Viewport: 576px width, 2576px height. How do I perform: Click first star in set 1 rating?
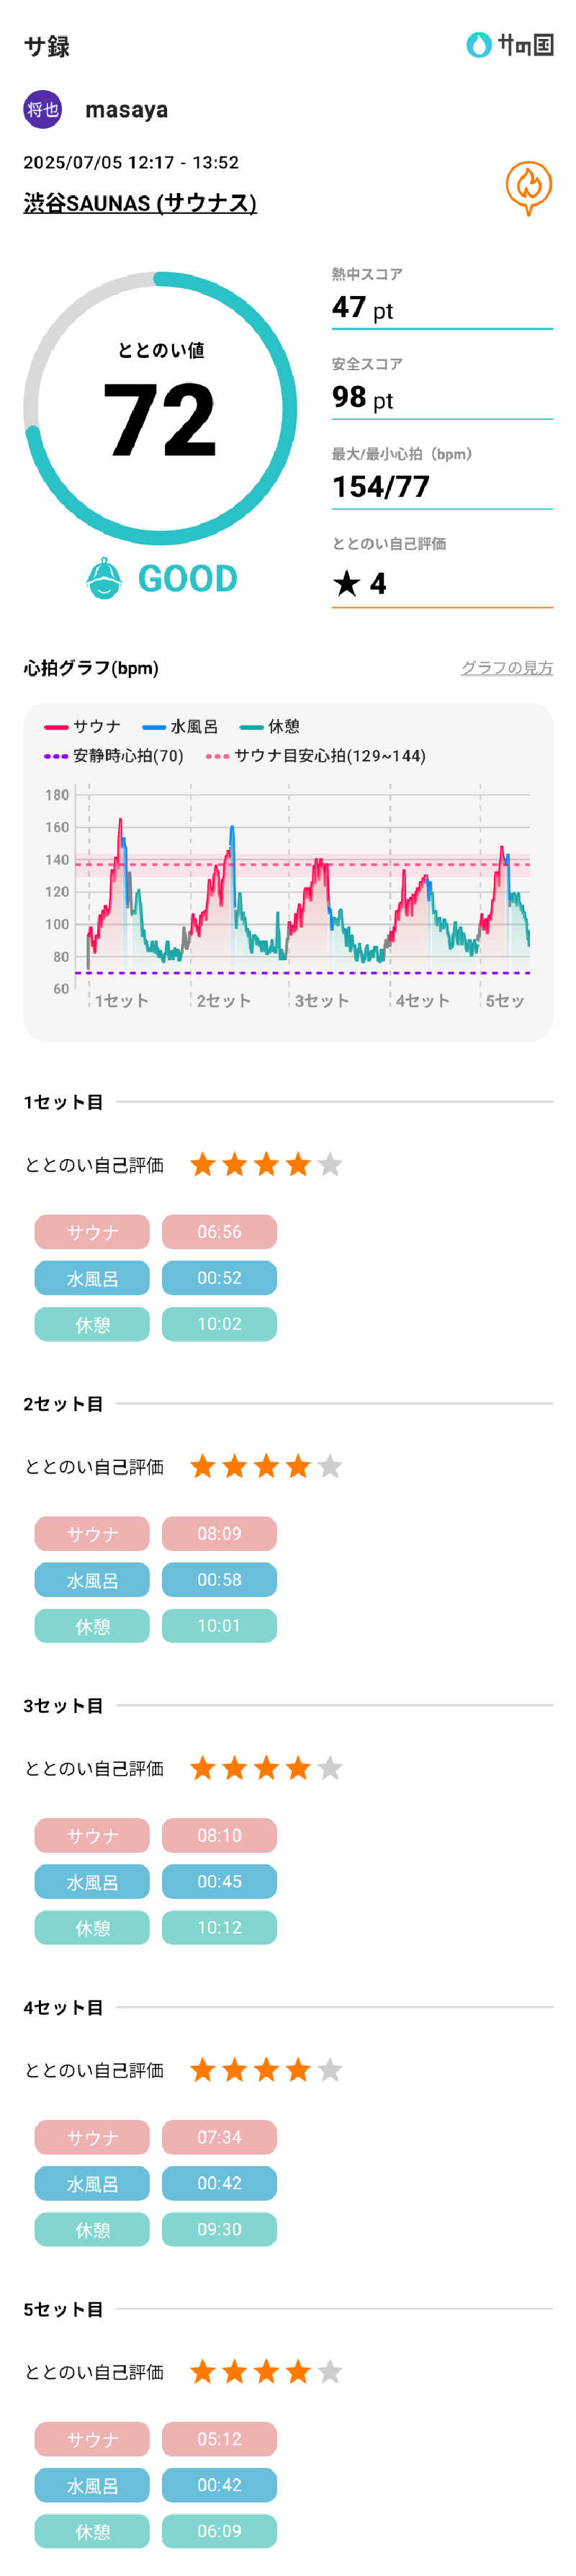[x=203, y=1164]
